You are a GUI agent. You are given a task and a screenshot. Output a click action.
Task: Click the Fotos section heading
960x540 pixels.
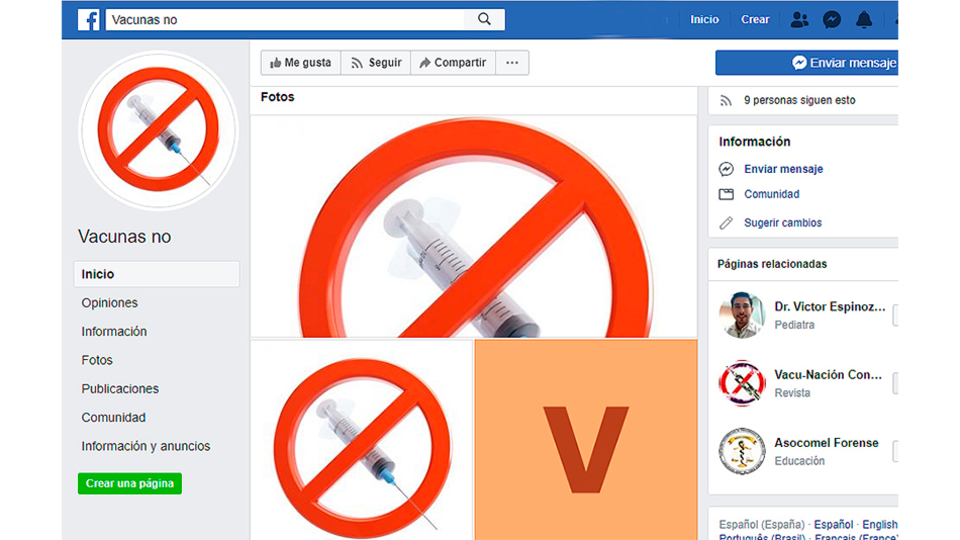coord(277,97)
